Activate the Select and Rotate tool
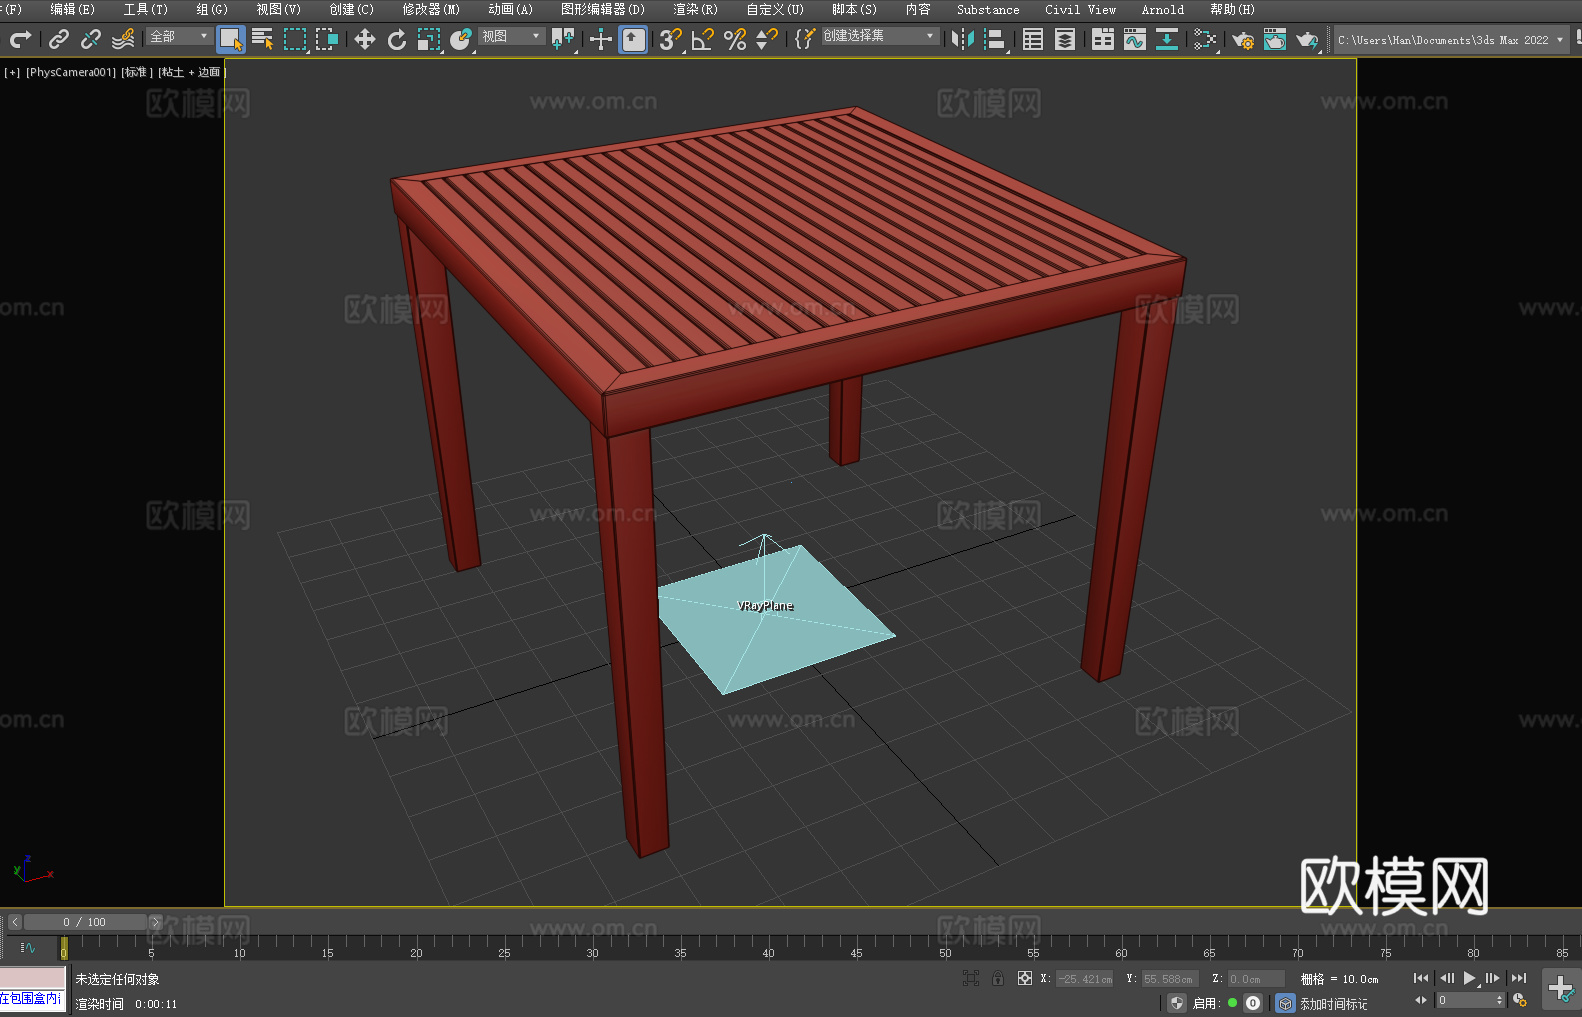Image resolution: width=1582 pixels, height=1017 pixels. point(397,39)
